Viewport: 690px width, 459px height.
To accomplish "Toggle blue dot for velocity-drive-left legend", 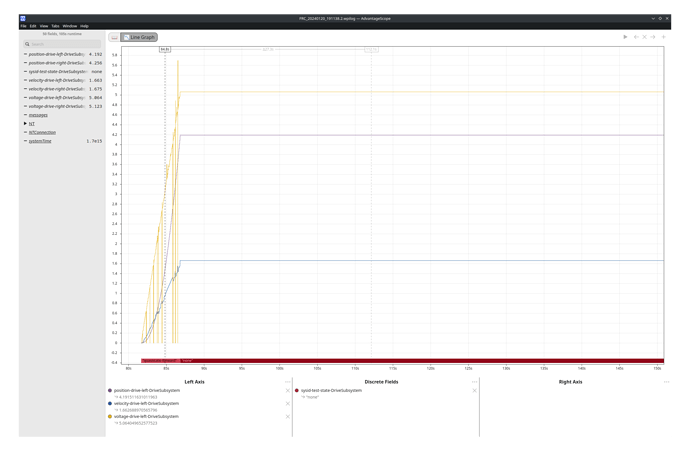I will coord(110,404).
